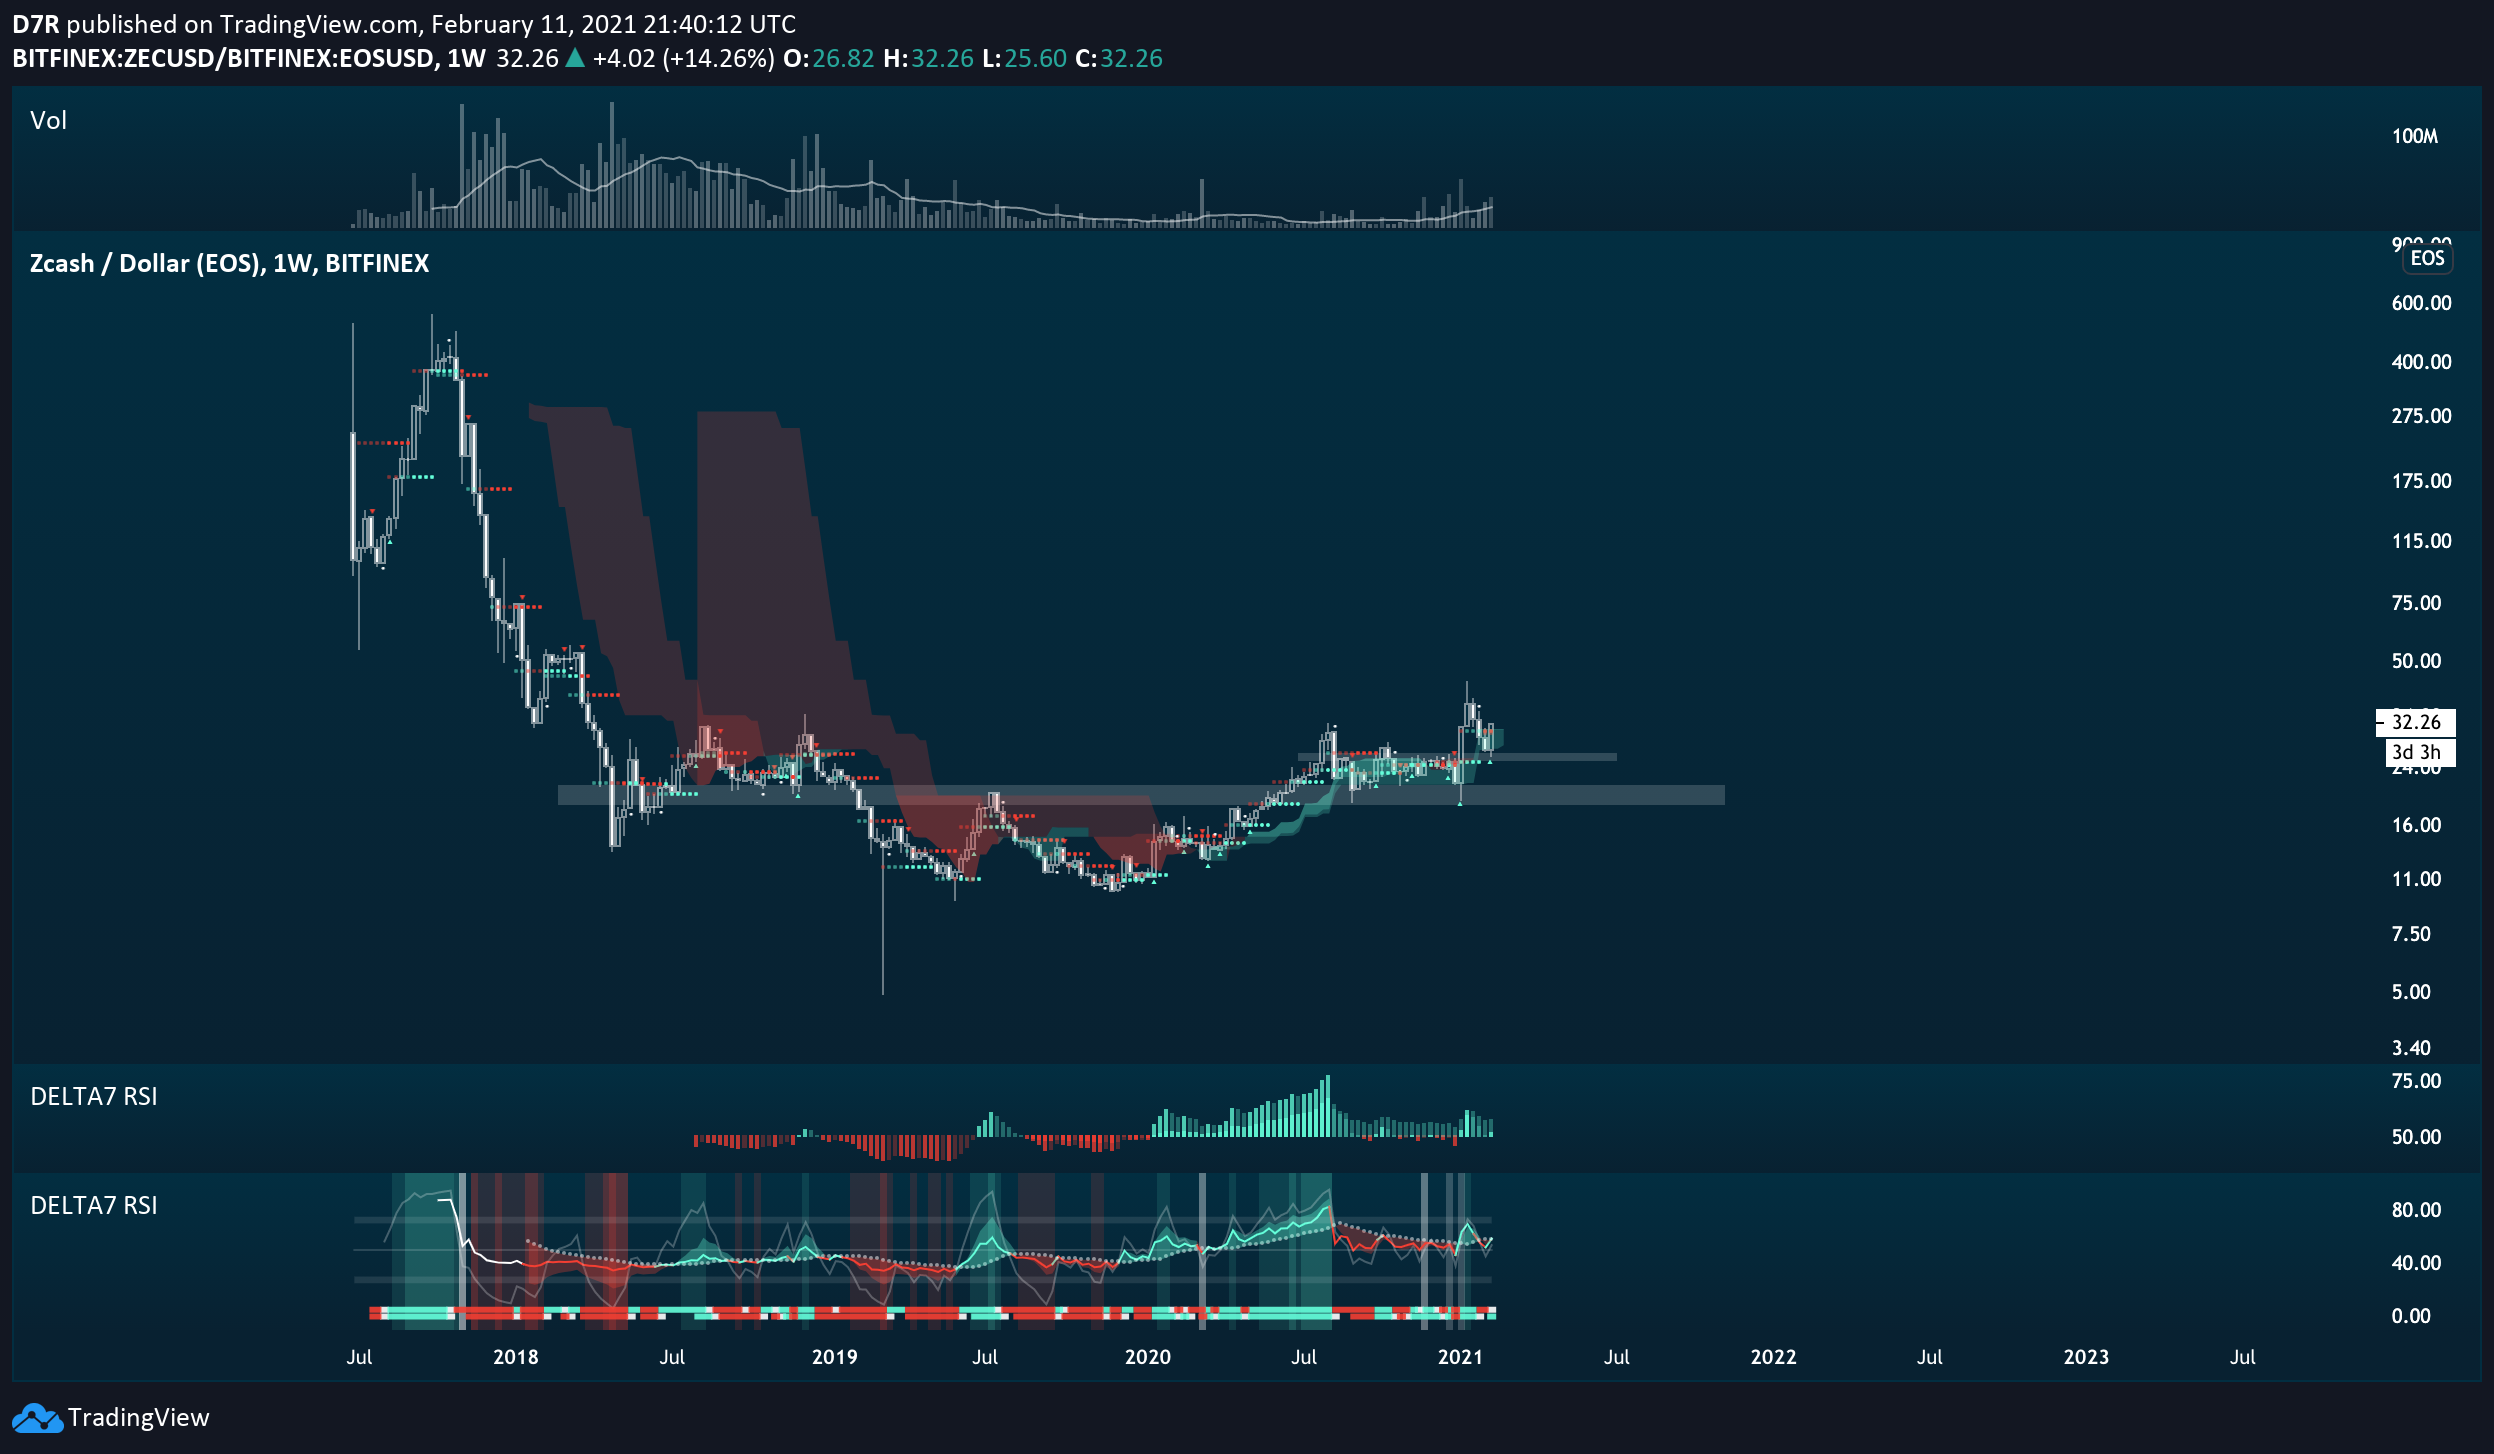Click the 2023 time axis label

2086,1357
